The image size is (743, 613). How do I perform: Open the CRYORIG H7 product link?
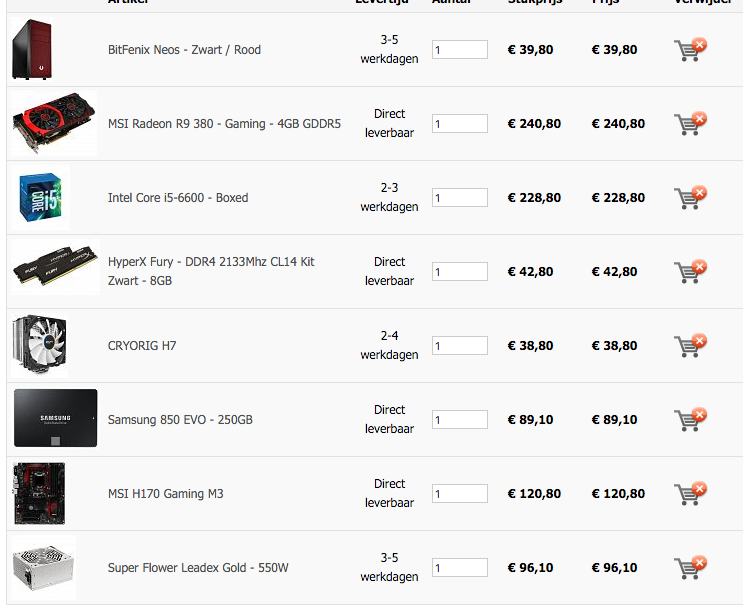pos(142,346)
